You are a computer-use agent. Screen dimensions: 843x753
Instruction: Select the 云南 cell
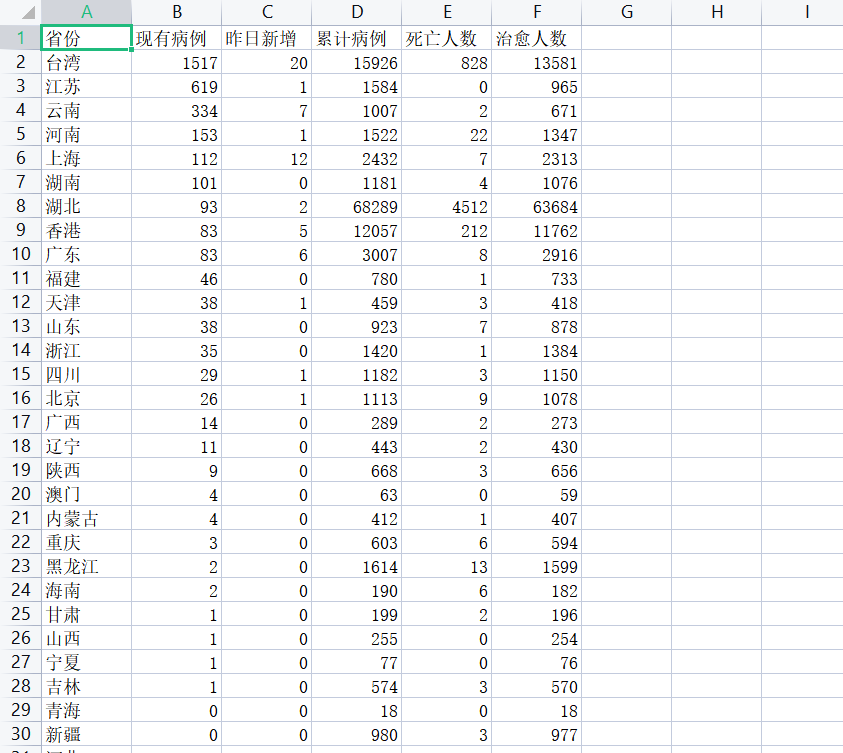coord(87,111)
